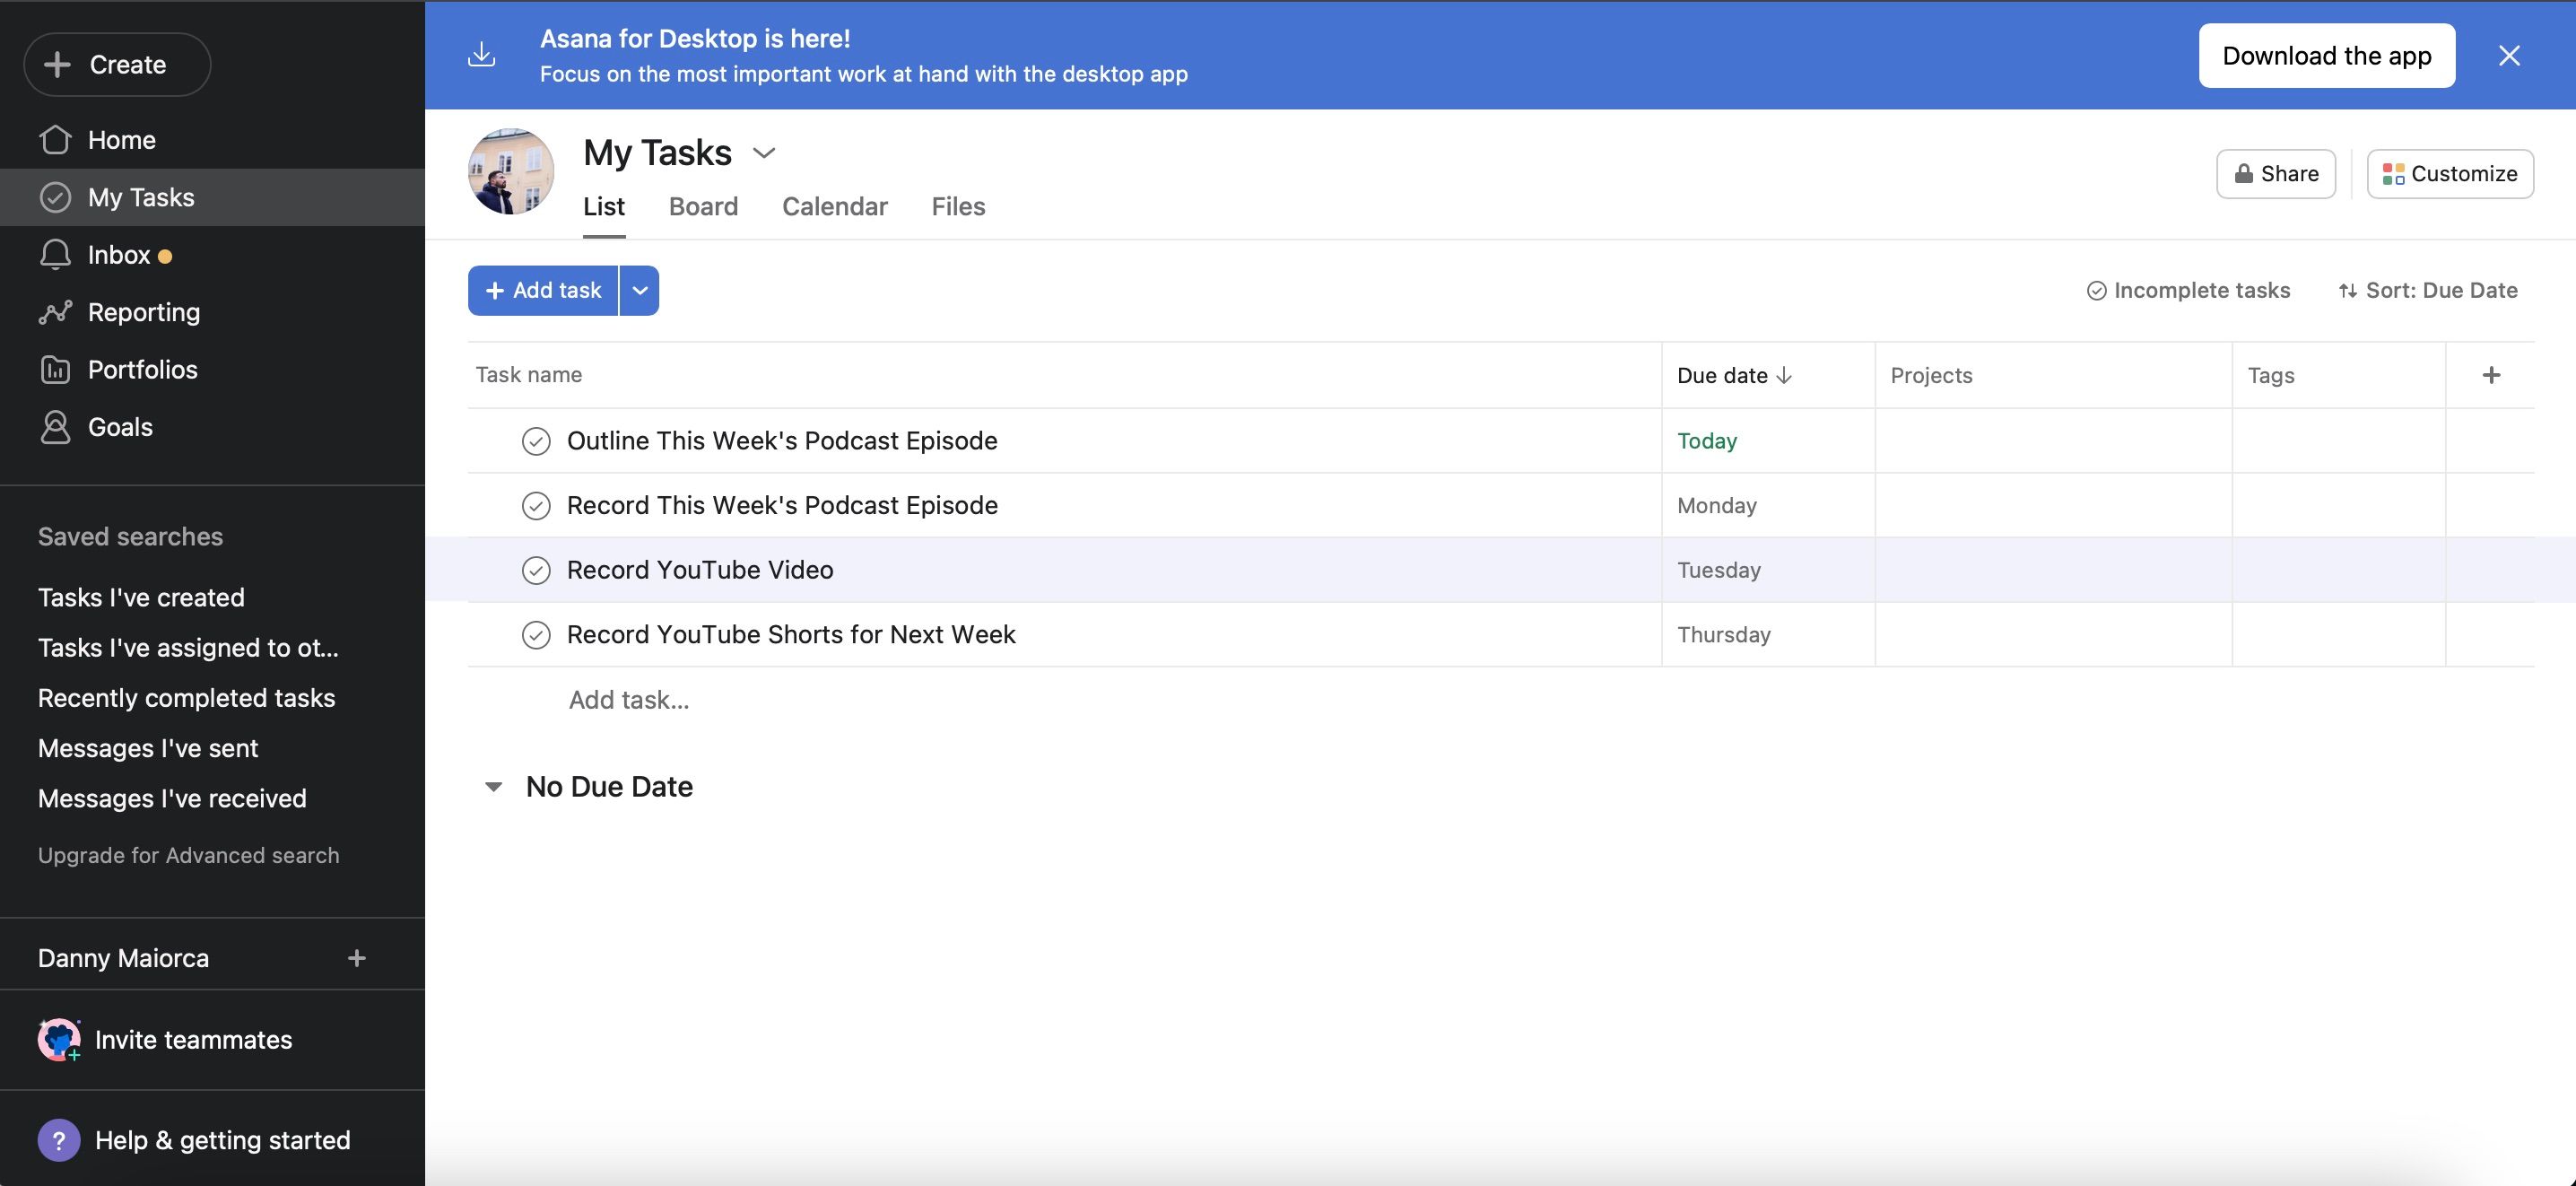Screen dimensions: 2576x1186
Task: Expand the Add task dropdown arrow
Action: pos(639,291)
